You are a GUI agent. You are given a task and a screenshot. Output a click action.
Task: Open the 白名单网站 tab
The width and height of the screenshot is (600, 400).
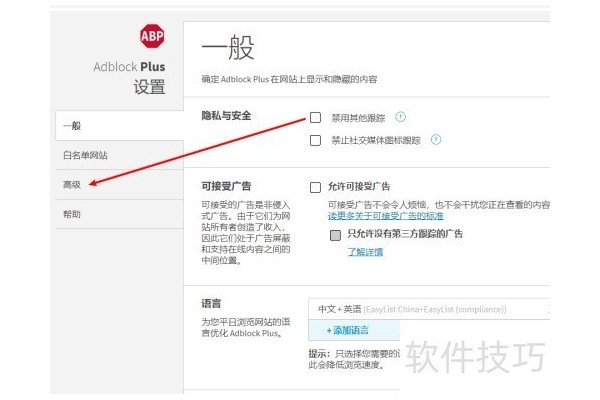click(120, 155)
